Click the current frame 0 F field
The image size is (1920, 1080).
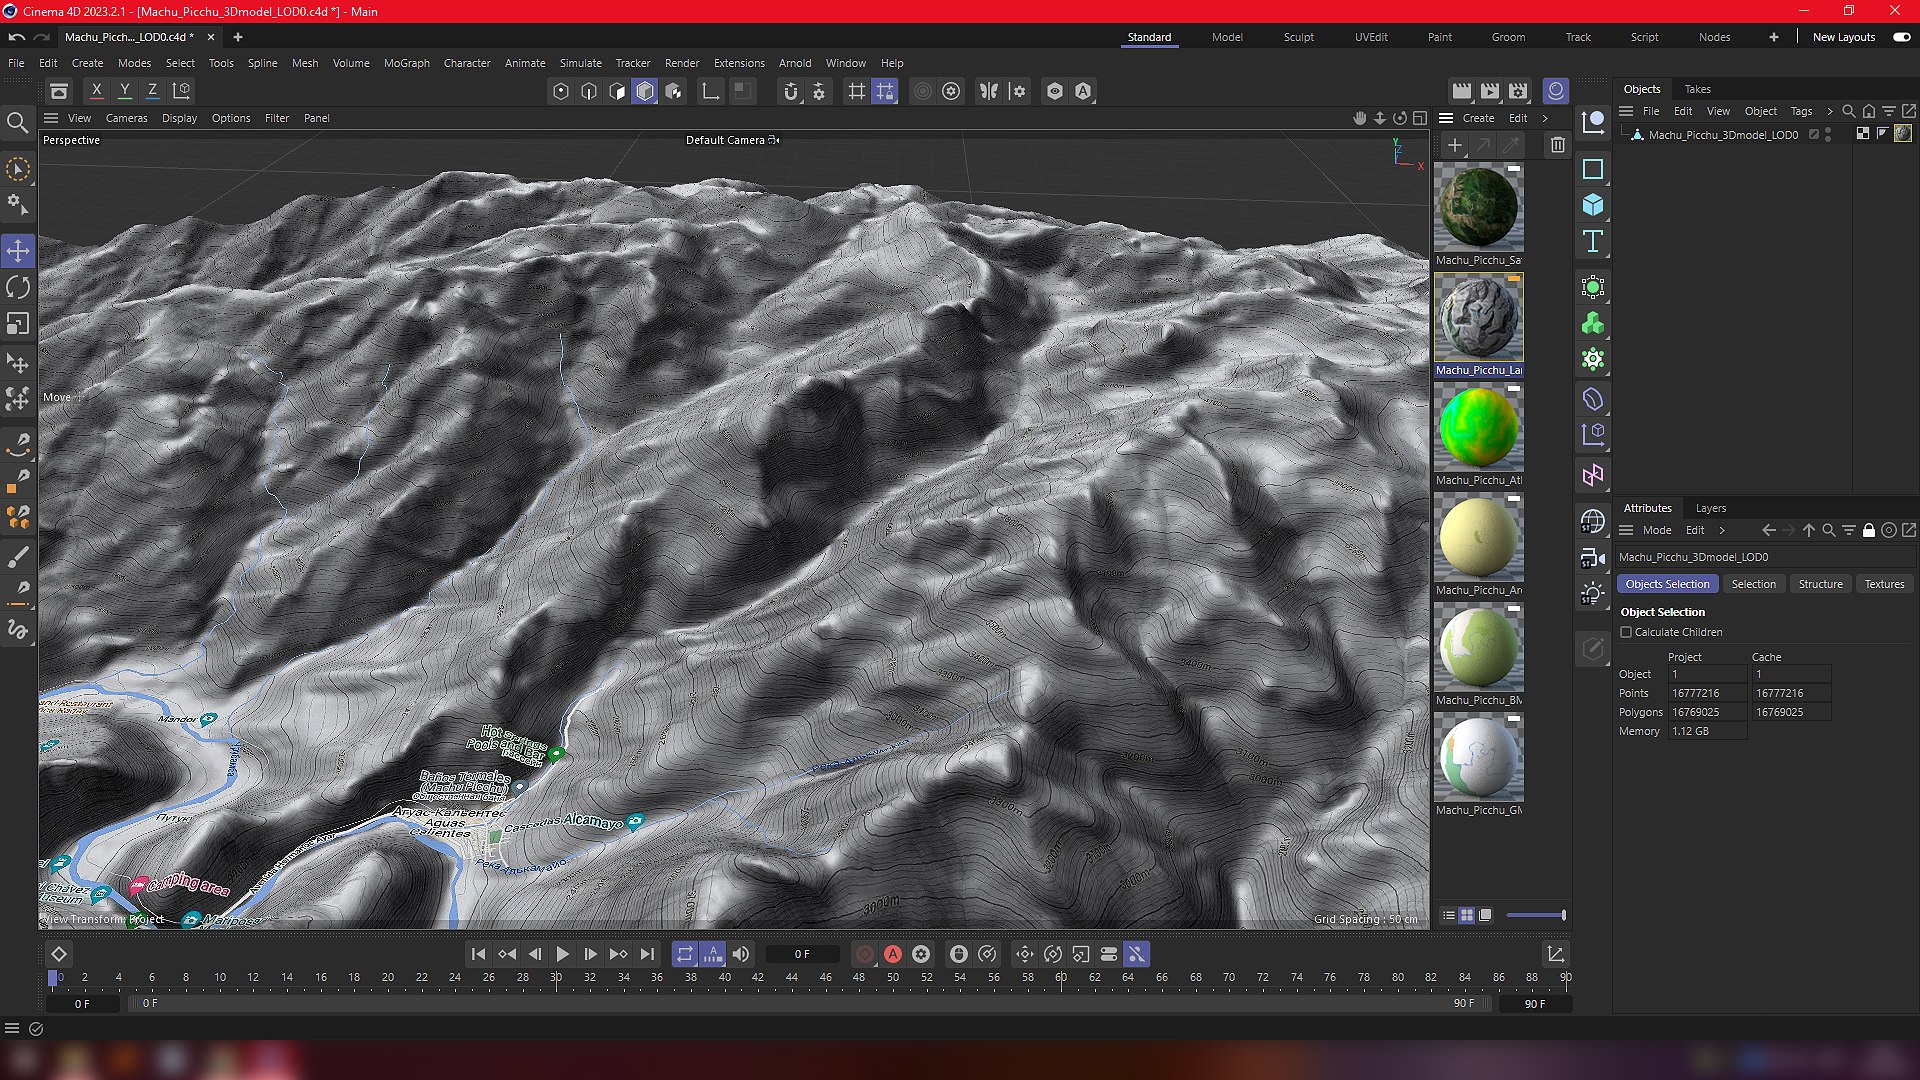[802, 955]
